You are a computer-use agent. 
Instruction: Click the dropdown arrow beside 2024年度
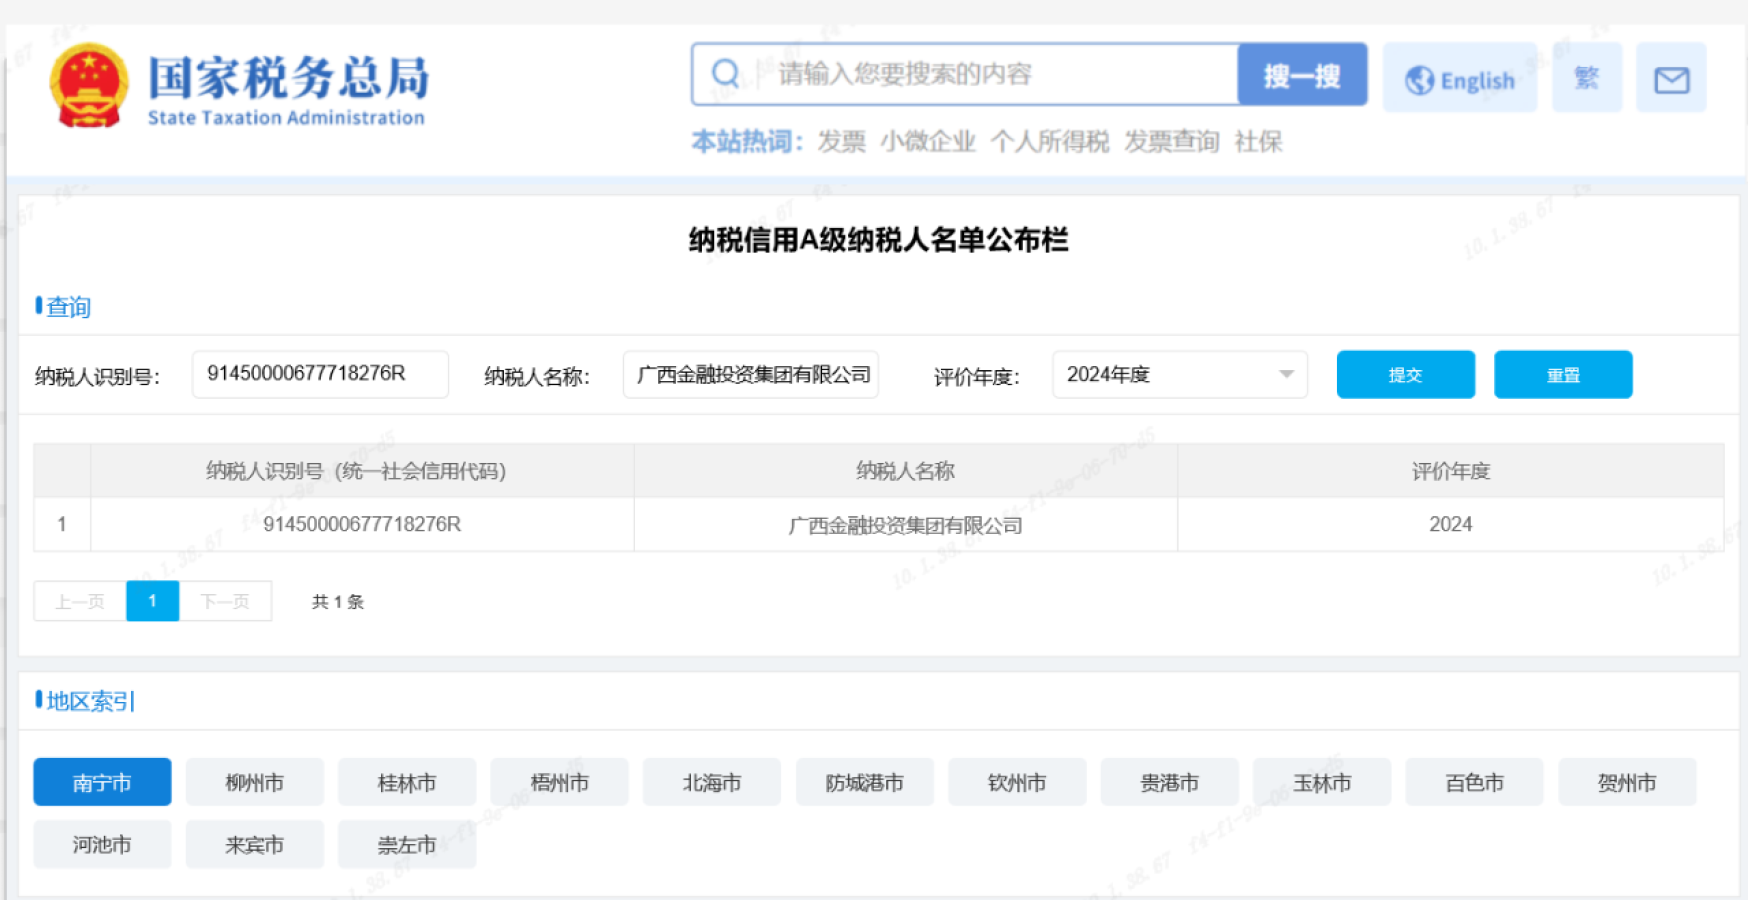1287,375
